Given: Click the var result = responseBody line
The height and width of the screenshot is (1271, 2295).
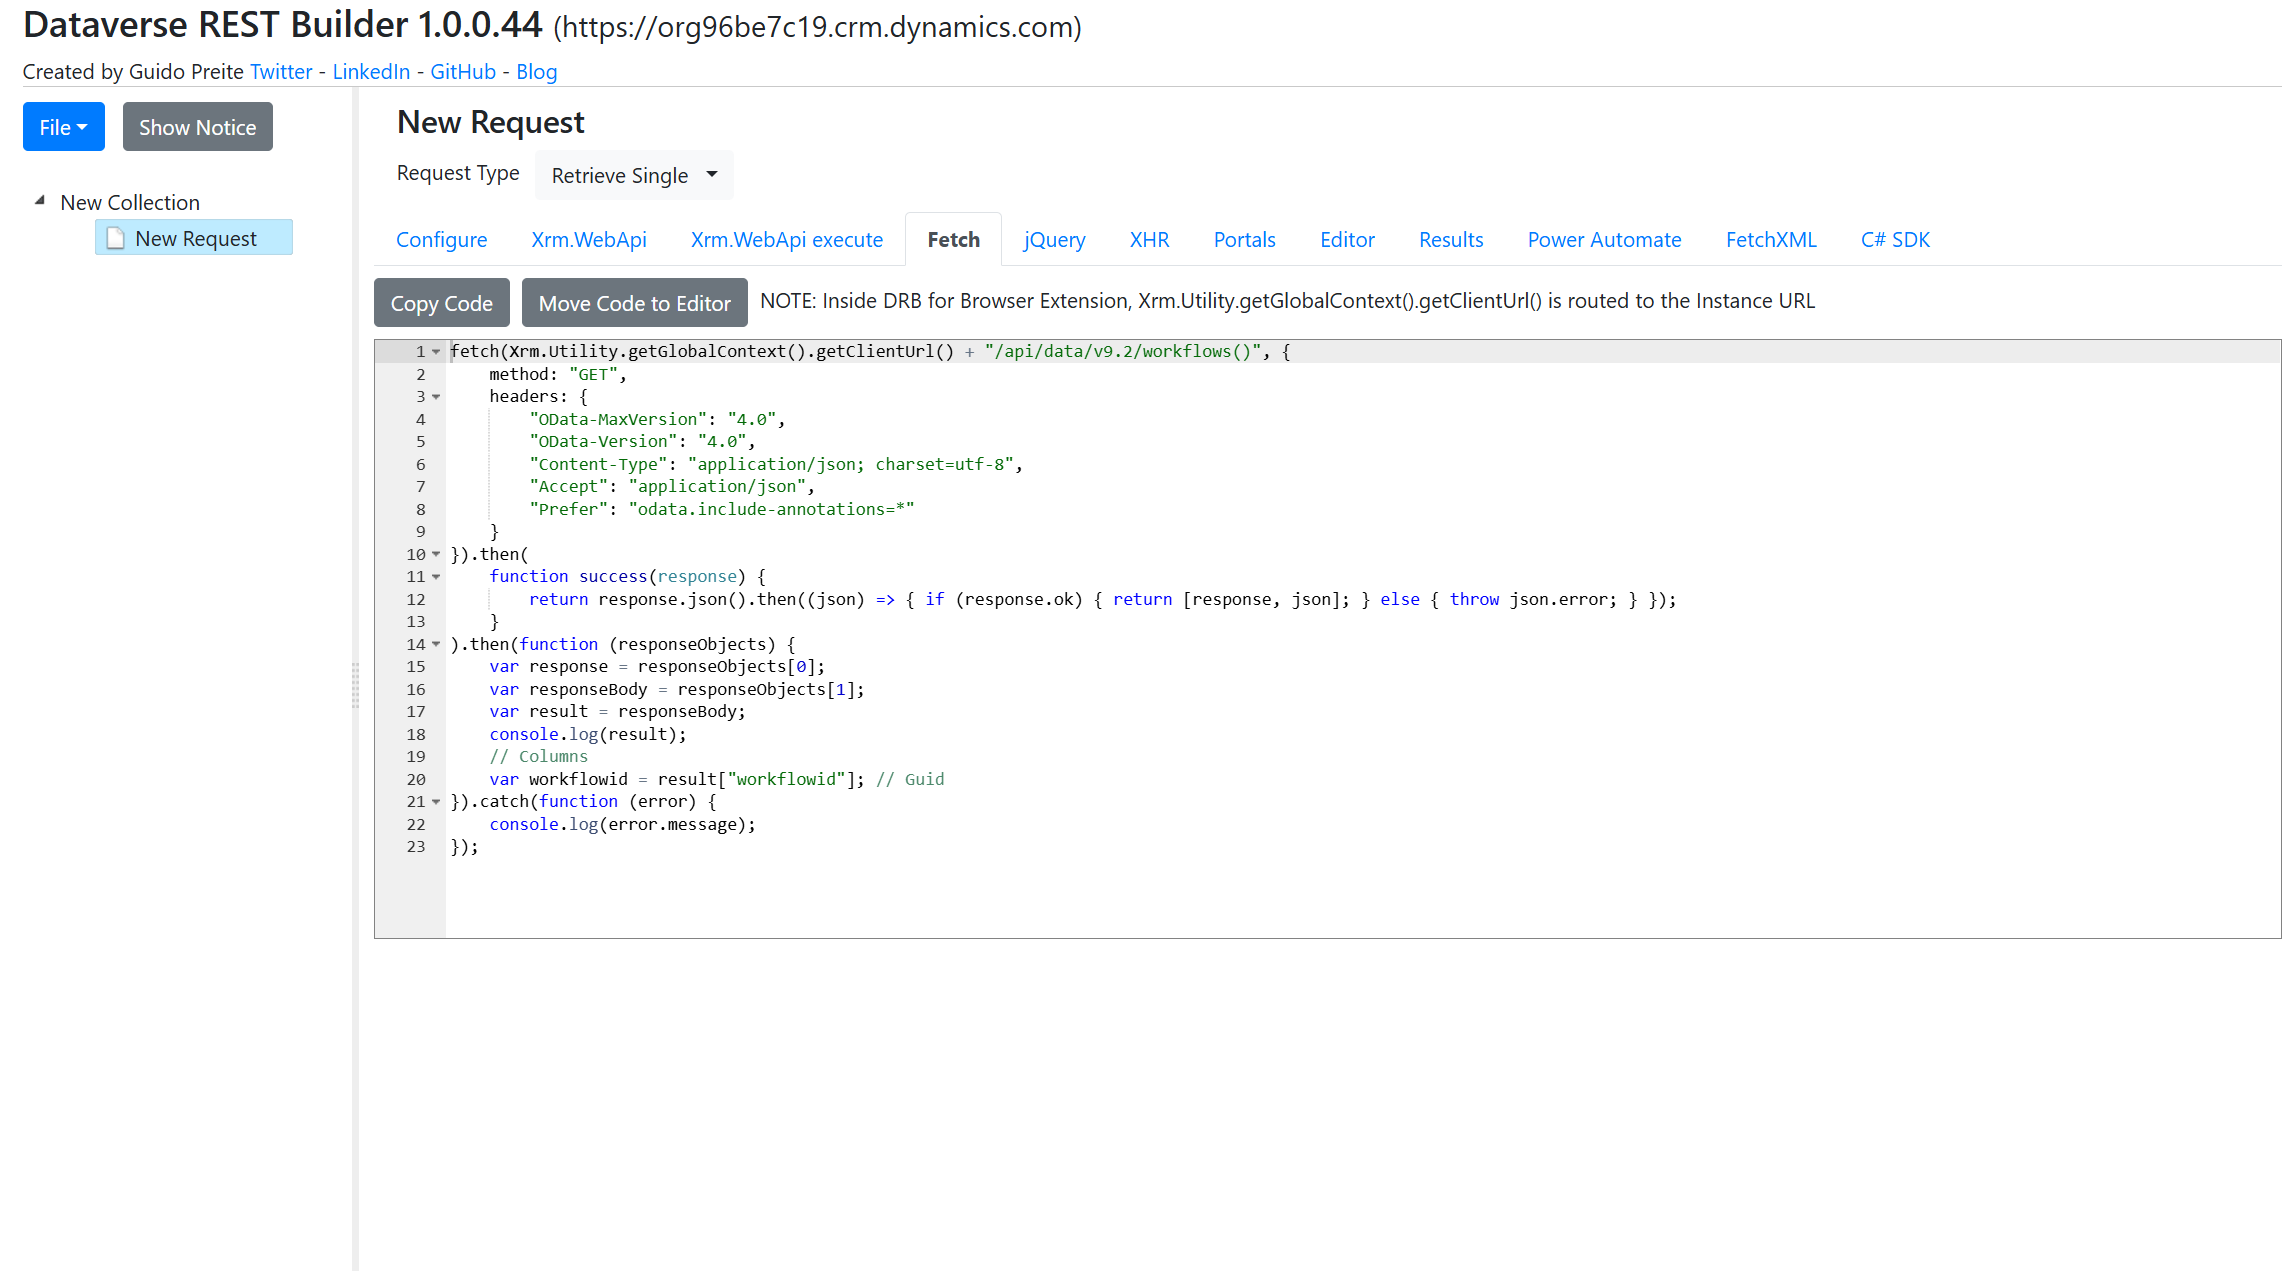Looking at the screenshot, I should point(617,712).
